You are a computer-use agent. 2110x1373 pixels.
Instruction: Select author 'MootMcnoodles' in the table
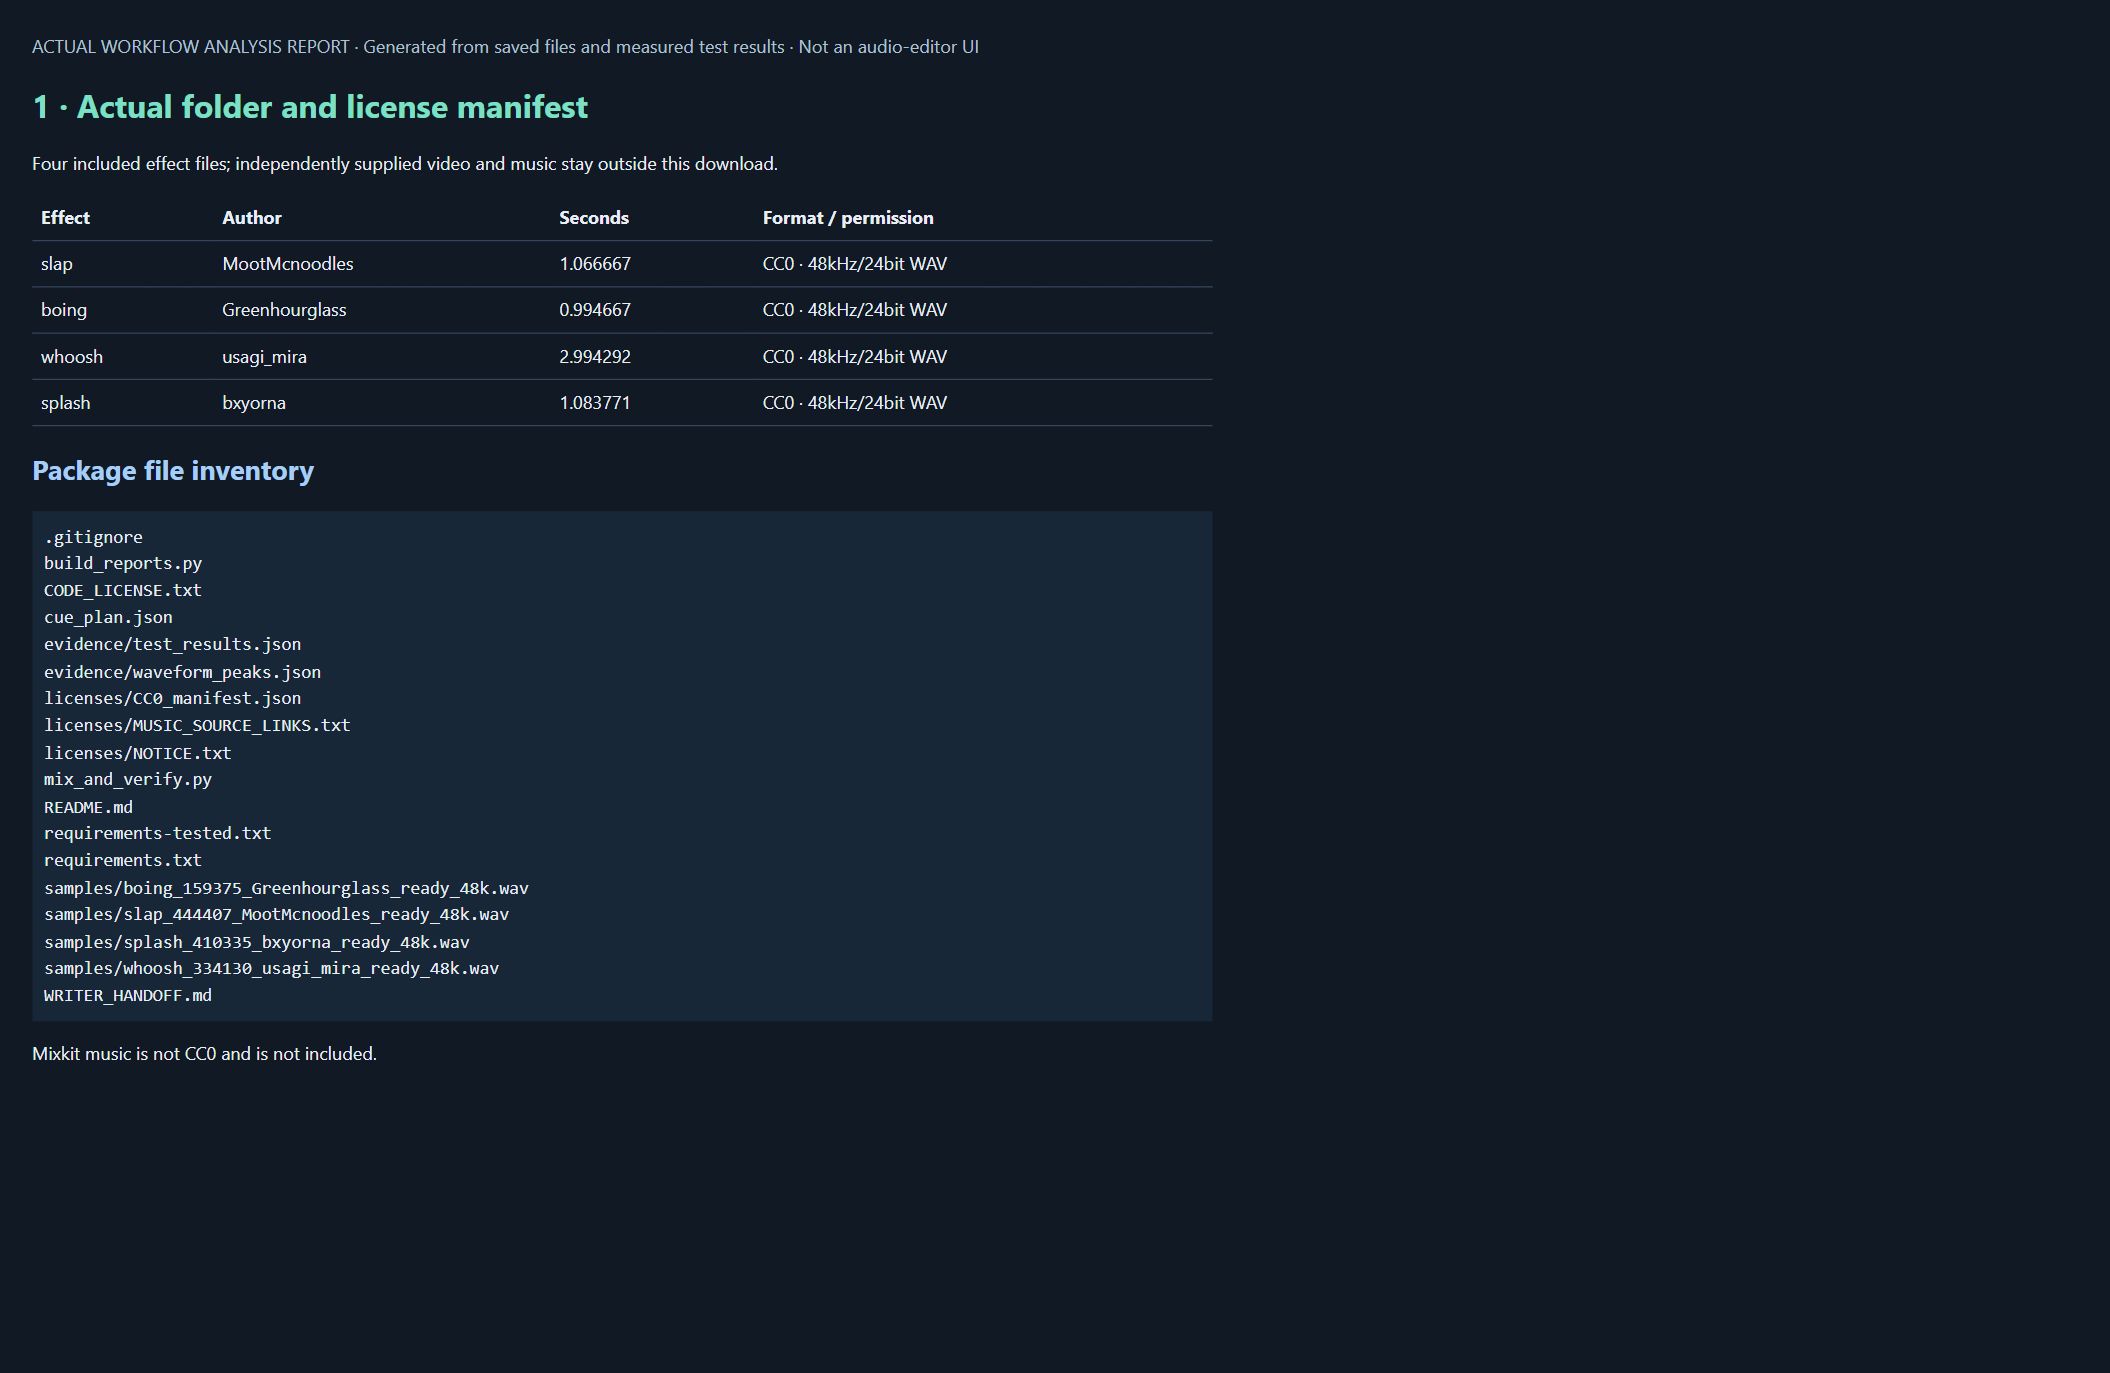point(288,264)
